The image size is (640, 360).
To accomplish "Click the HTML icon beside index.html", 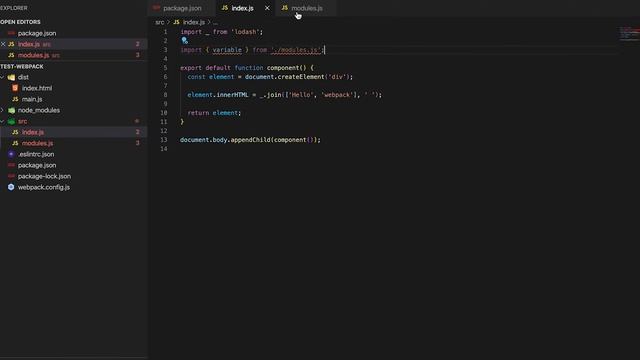I will [x=15, y=88].
